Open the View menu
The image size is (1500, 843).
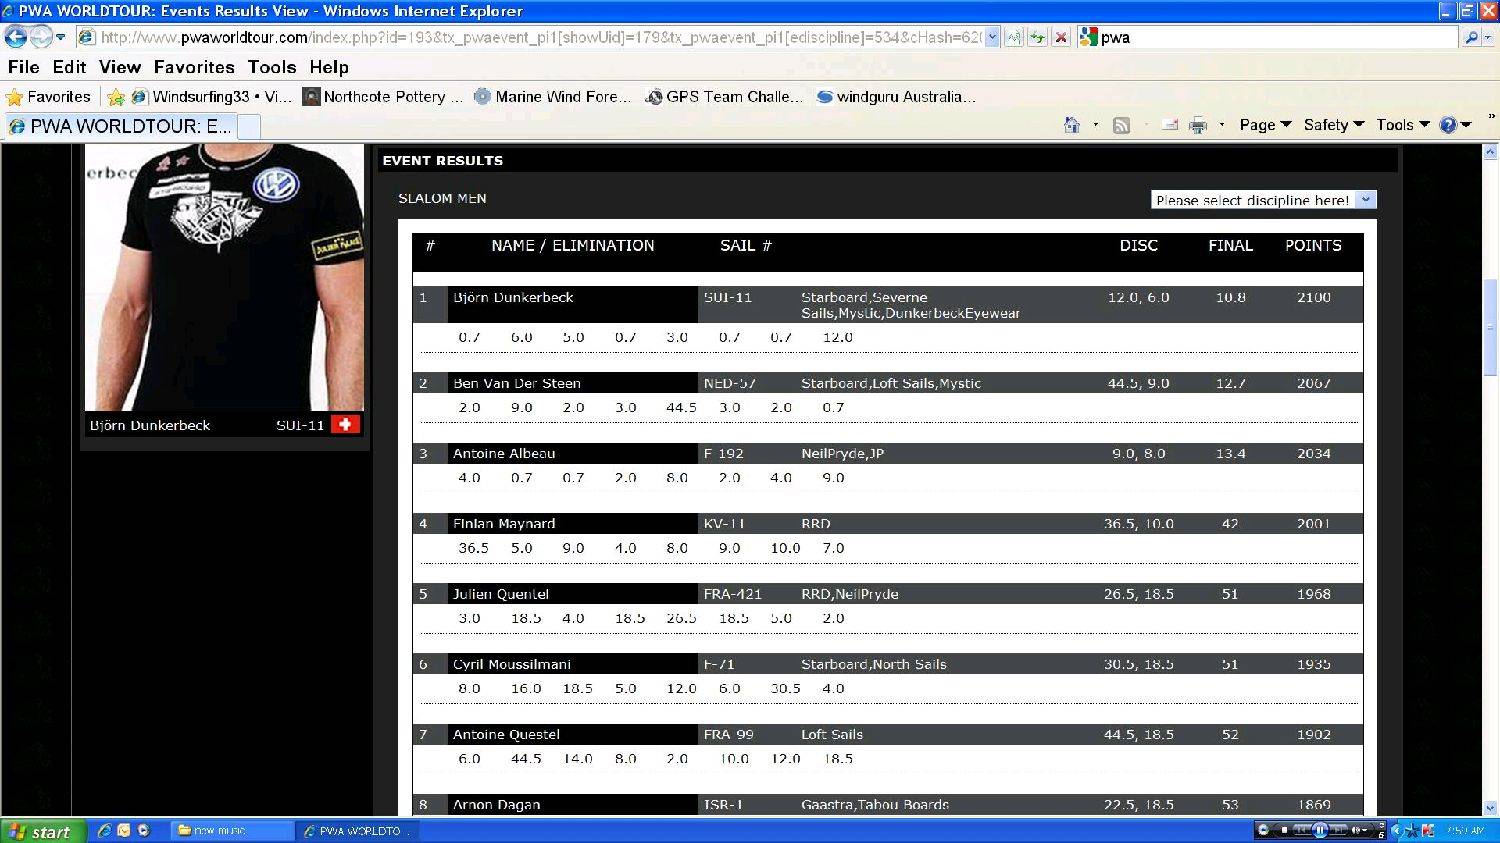[x=119, y=67]
